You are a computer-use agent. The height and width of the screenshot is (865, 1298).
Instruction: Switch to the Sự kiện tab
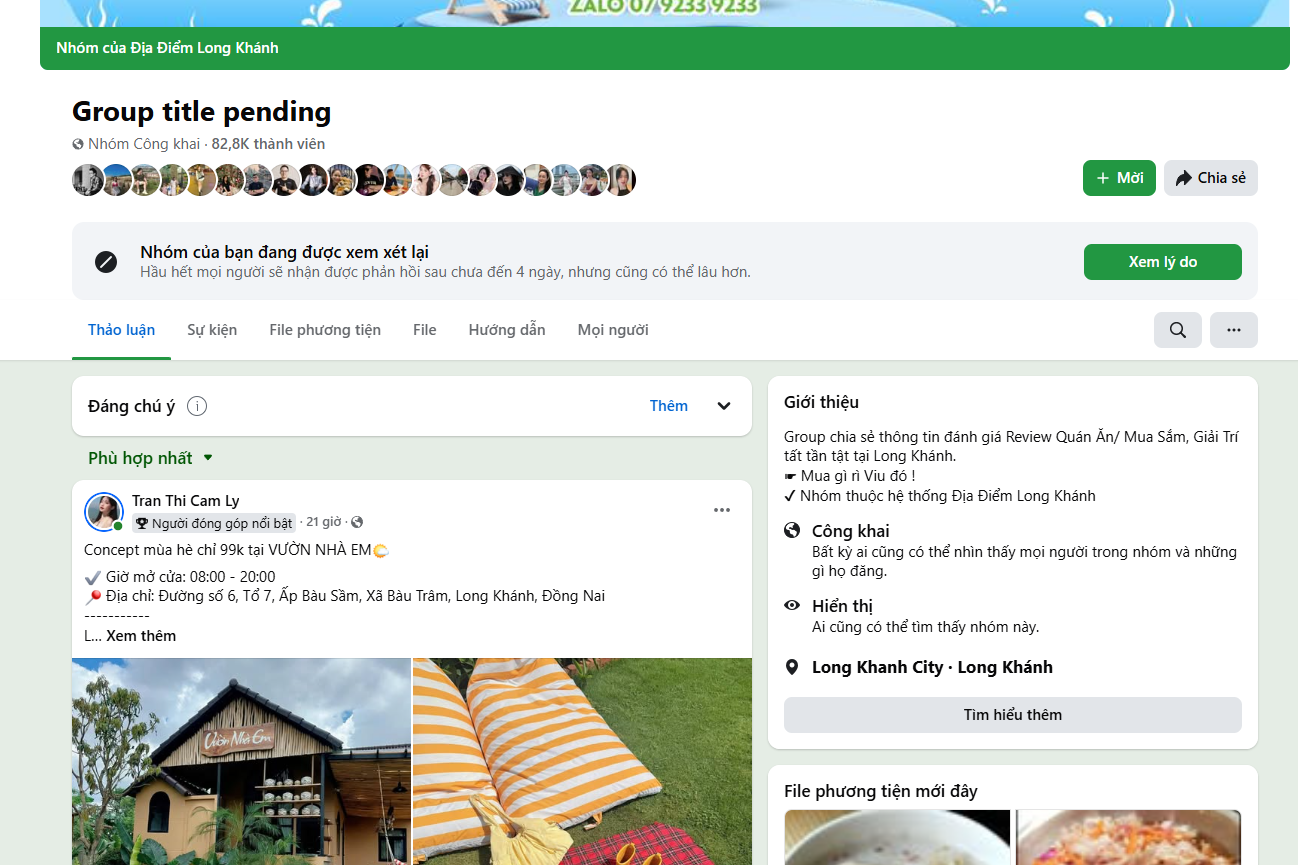(x=212, y=330)
